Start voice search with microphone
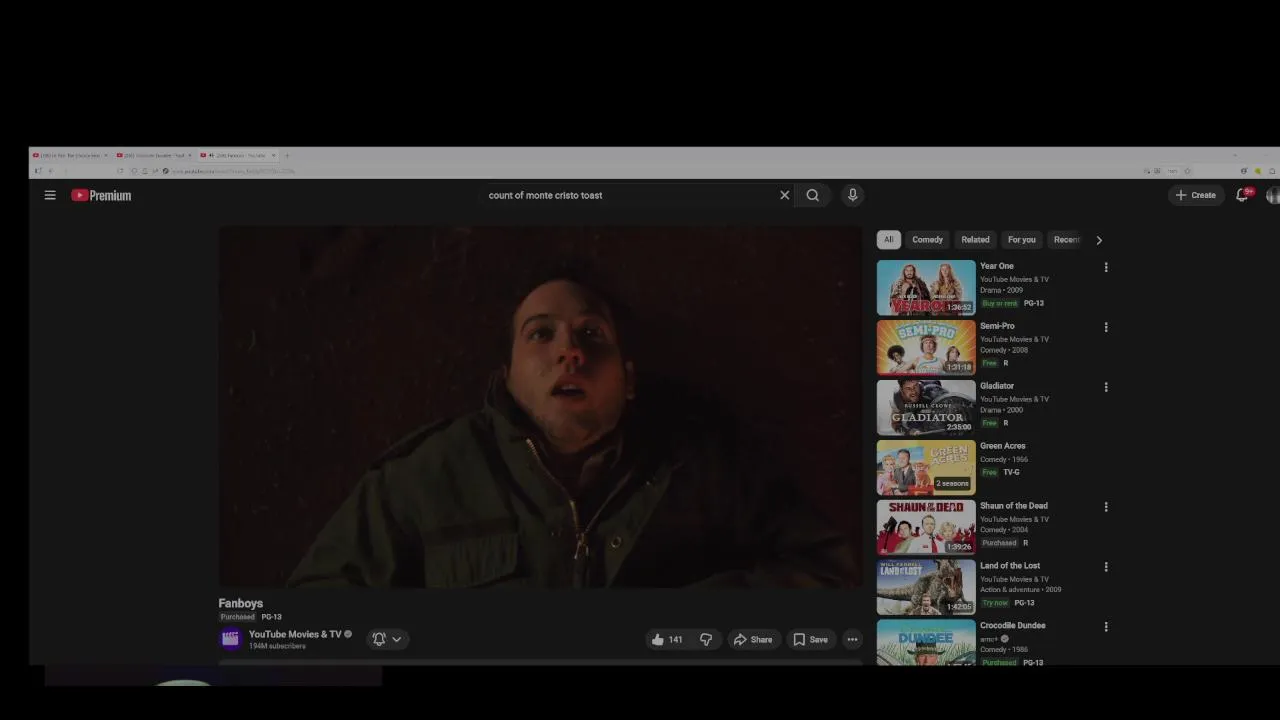 click(852, 195)
